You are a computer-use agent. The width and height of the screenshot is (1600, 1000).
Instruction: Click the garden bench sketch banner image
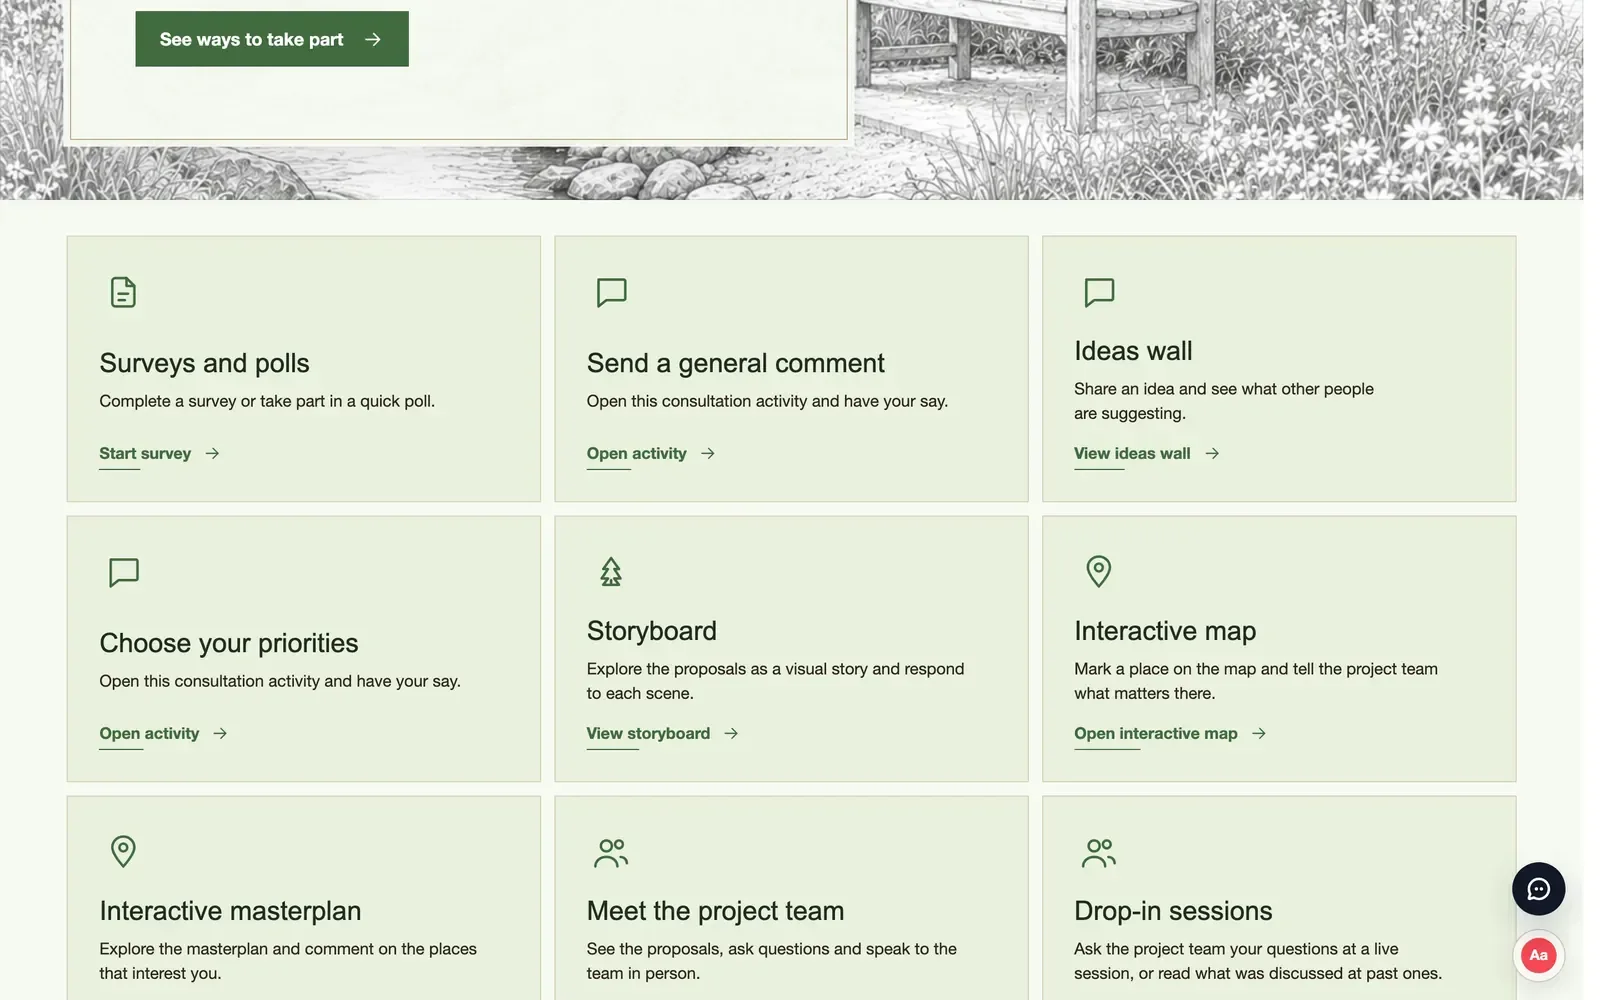1218,98
